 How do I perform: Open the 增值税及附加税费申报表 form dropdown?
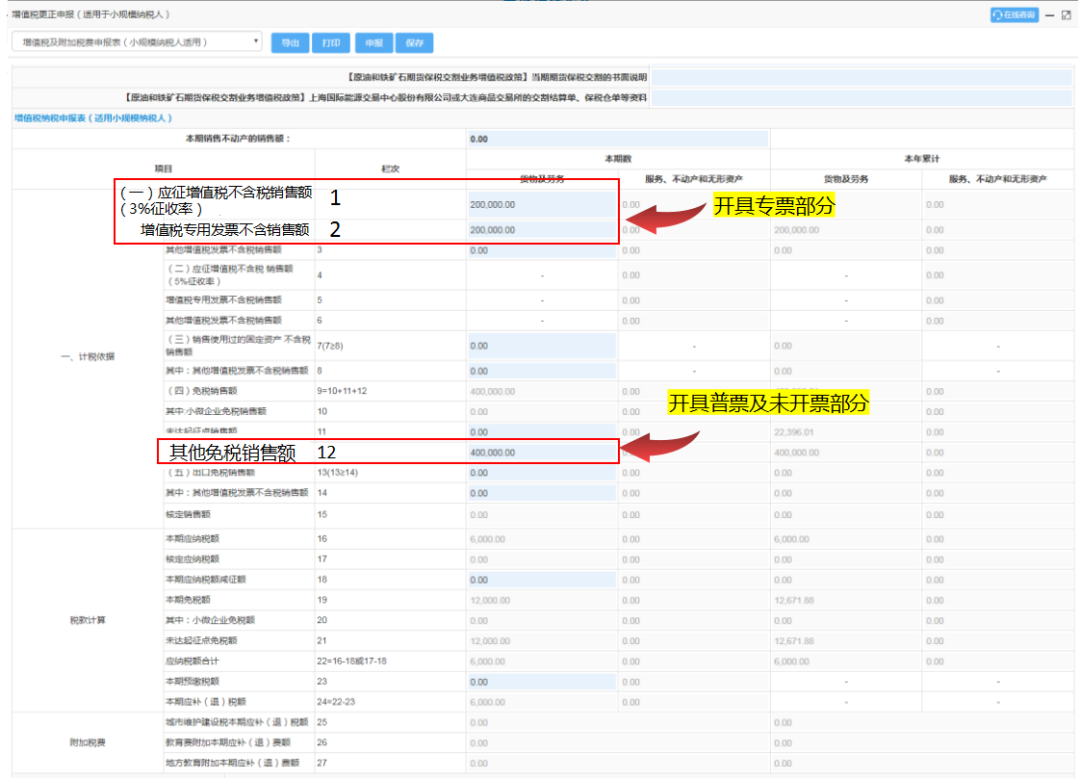tap(138, 42)
